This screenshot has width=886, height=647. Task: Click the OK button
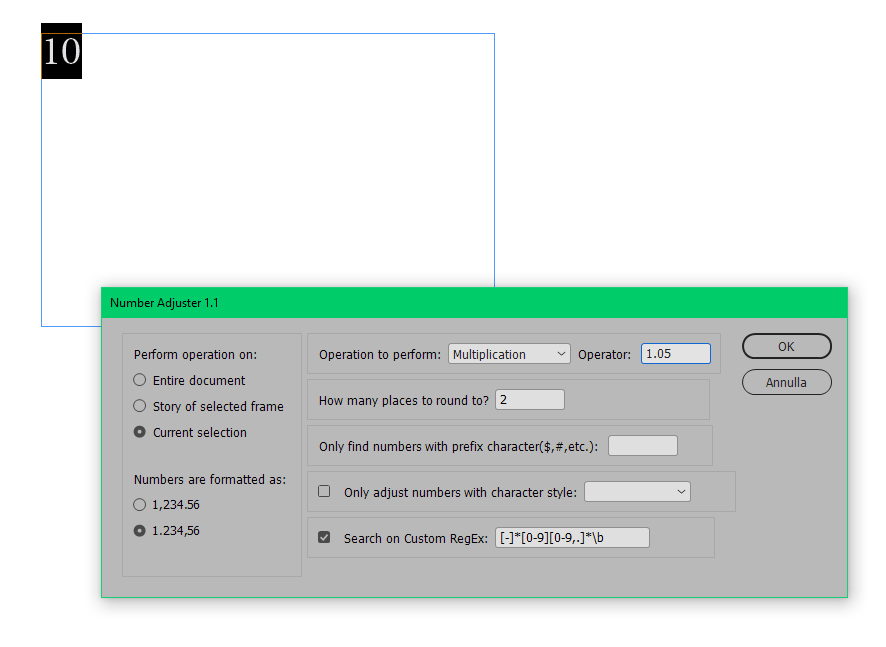(786, 346)
